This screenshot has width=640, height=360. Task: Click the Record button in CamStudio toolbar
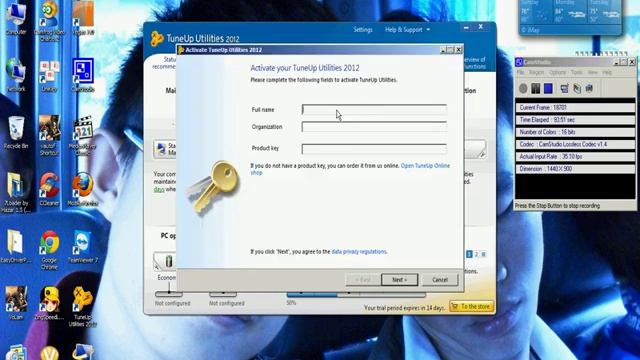(x=523, y=89)
